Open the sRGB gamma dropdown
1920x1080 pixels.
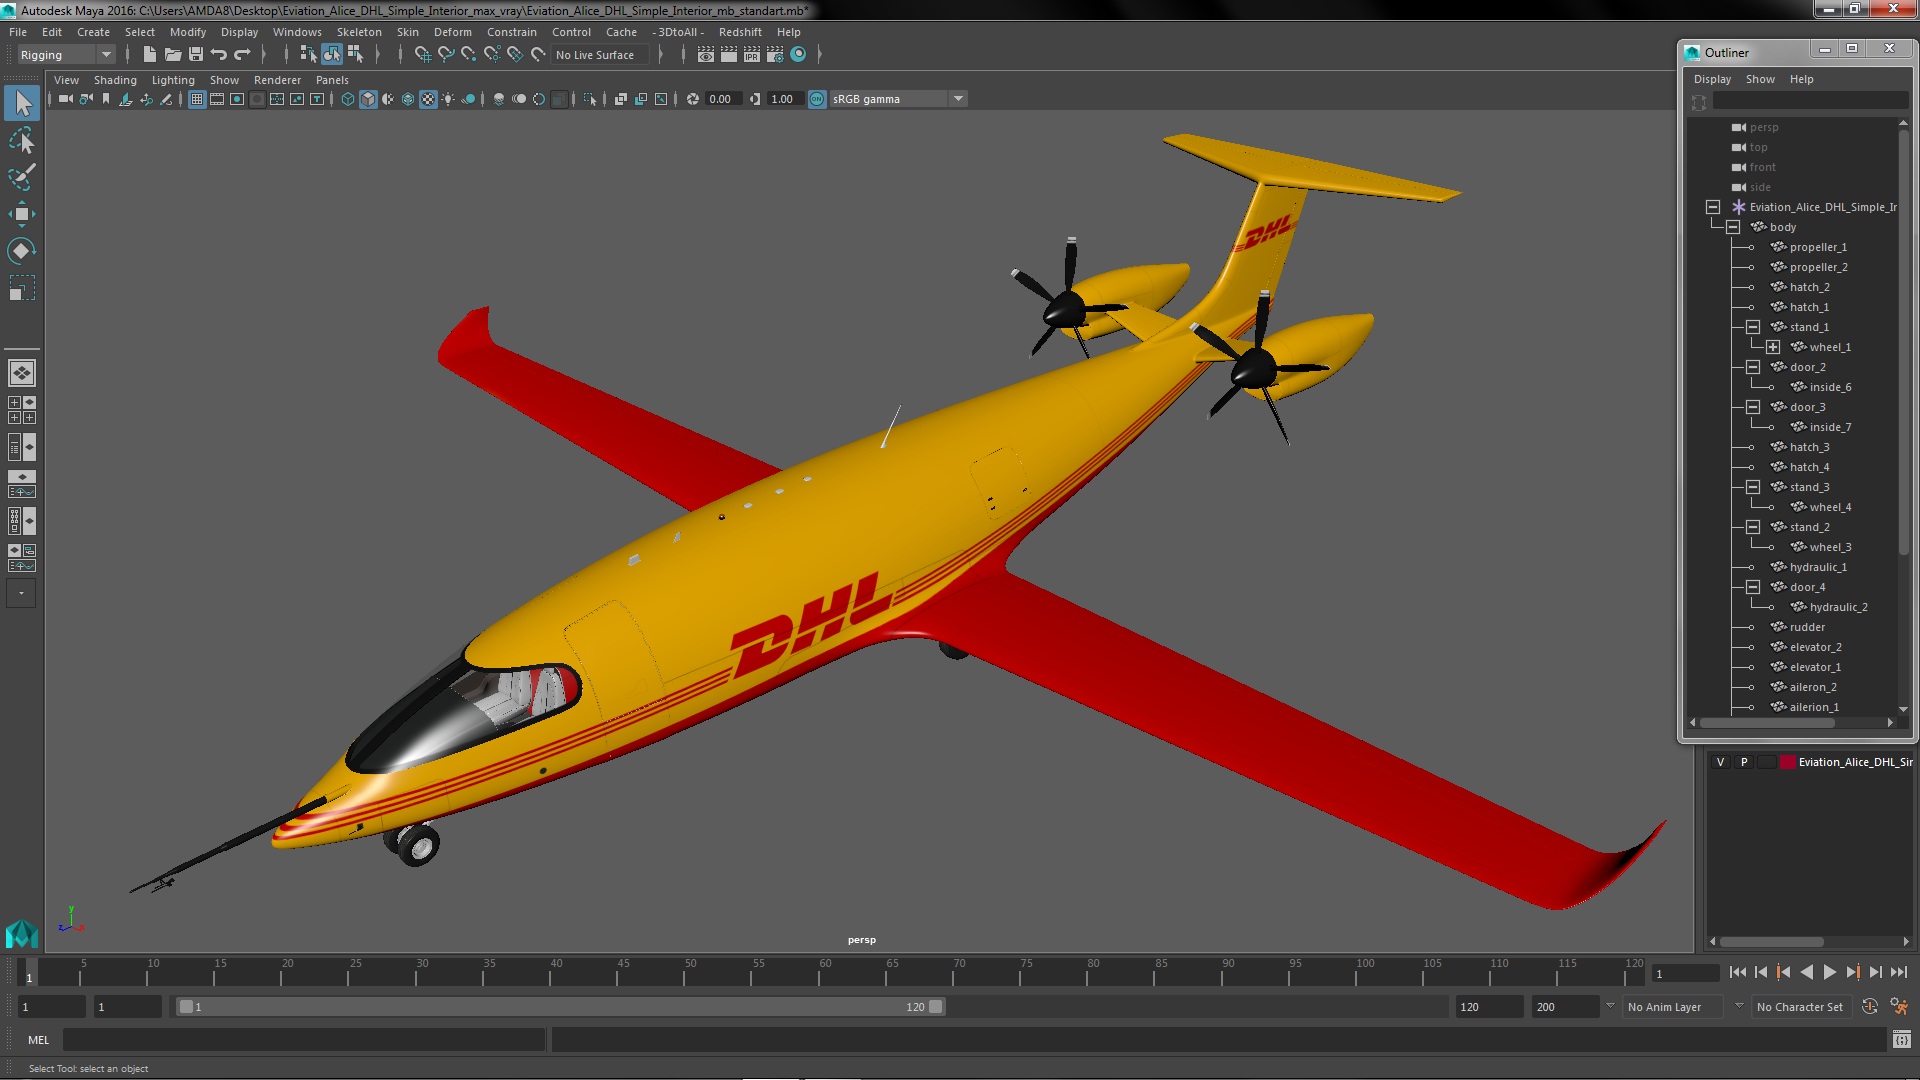(x=898, y=99)
